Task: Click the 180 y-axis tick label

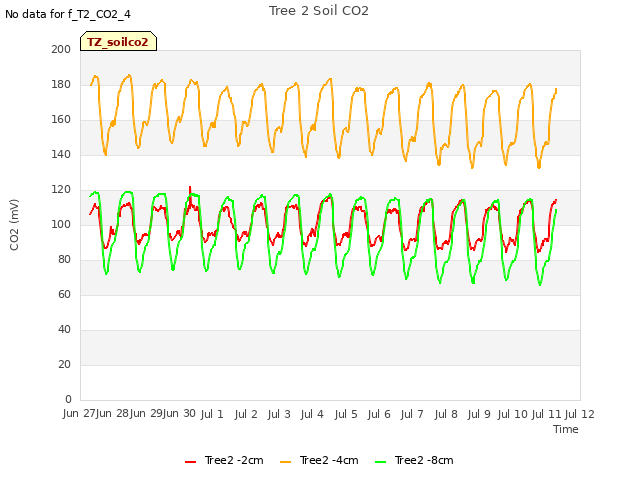Action: tap(61, 84)
